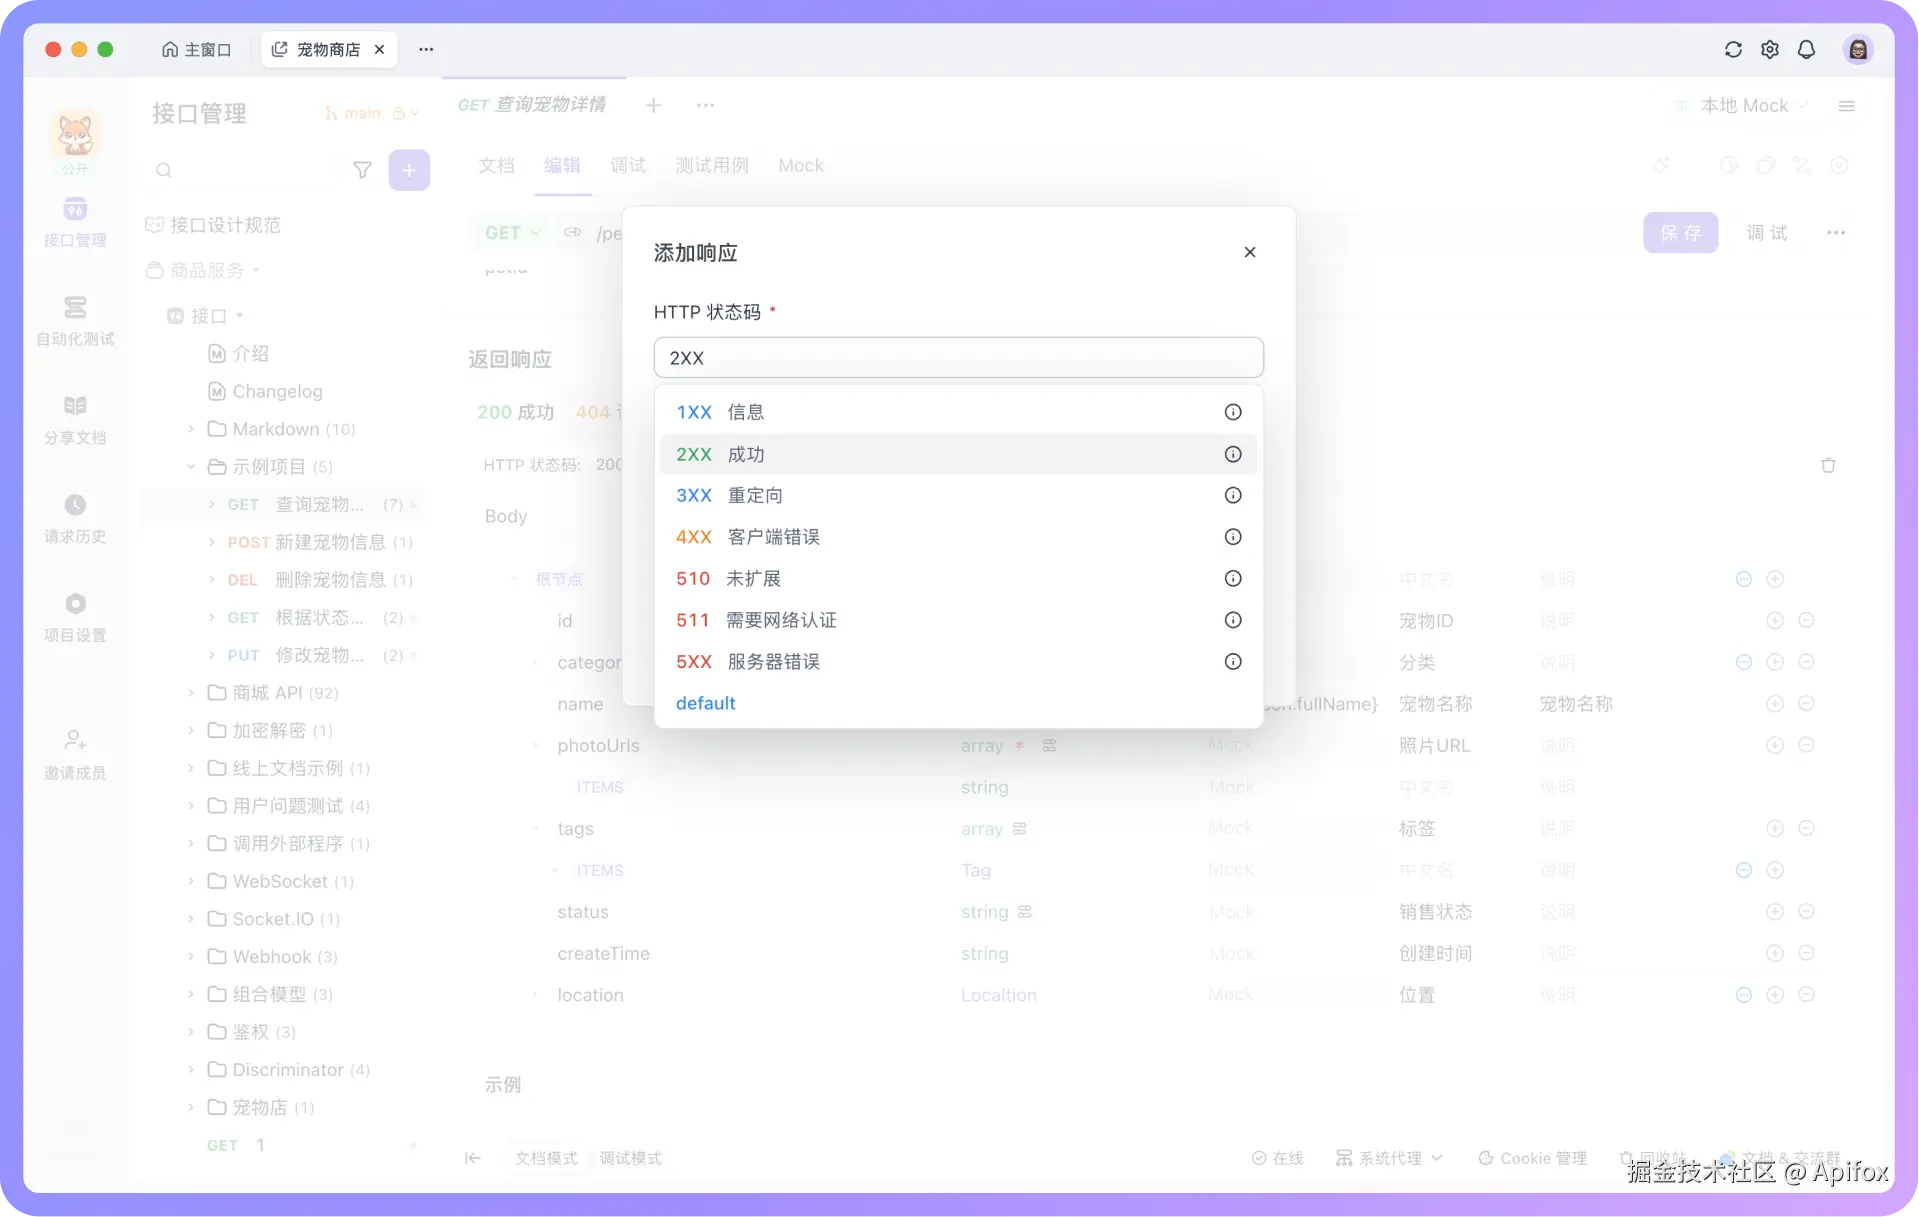Open the notifications bell

click(1807, 49)
